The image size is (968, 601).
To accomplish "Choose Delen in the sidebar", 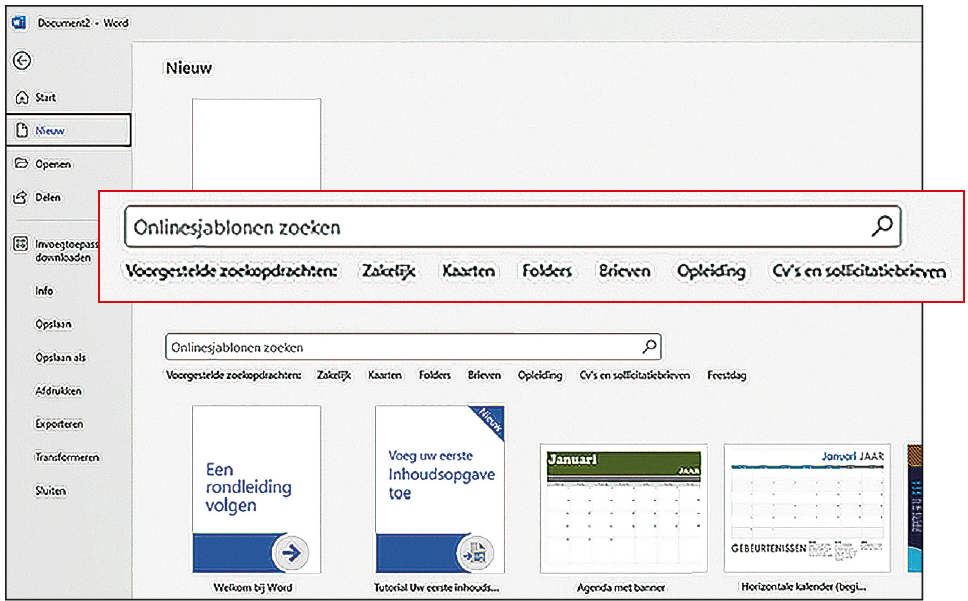I will point(38,197).
